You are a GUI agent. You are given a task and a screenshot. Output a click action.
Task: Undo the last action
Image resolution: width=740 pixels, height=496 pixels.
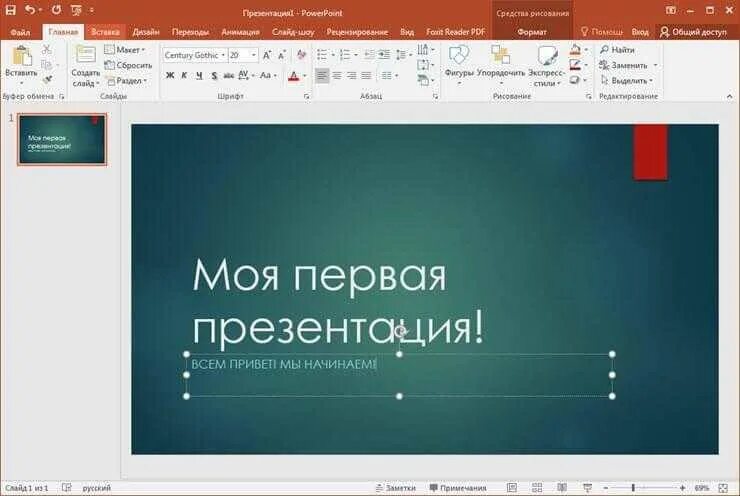coord(30,10)
